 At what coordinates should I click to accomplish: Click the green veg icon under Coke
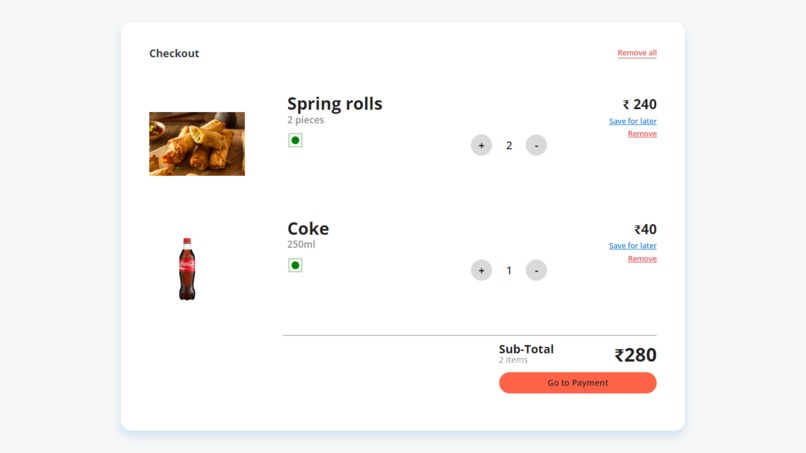click(295, 265)
